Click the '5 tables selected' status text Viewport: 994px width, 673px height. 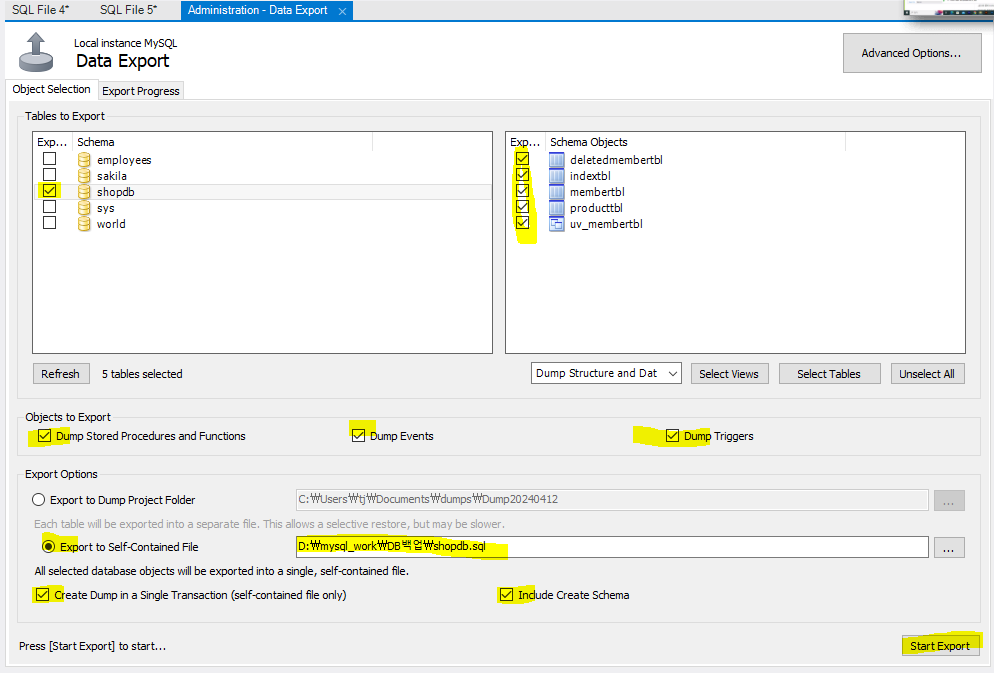[x=142, y=374]
